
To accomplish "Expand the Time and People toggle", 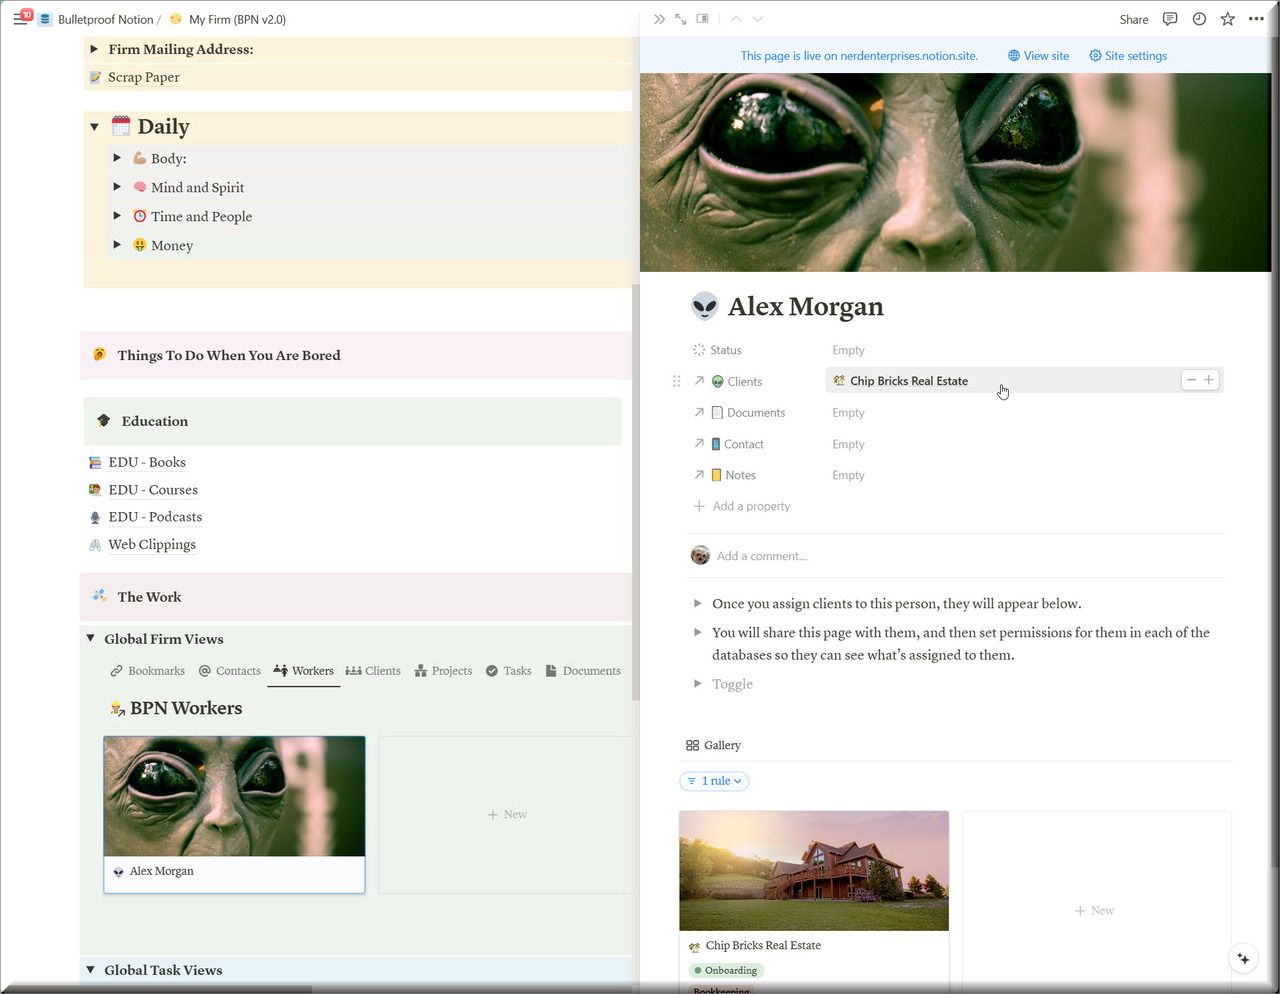I will 117,216.
